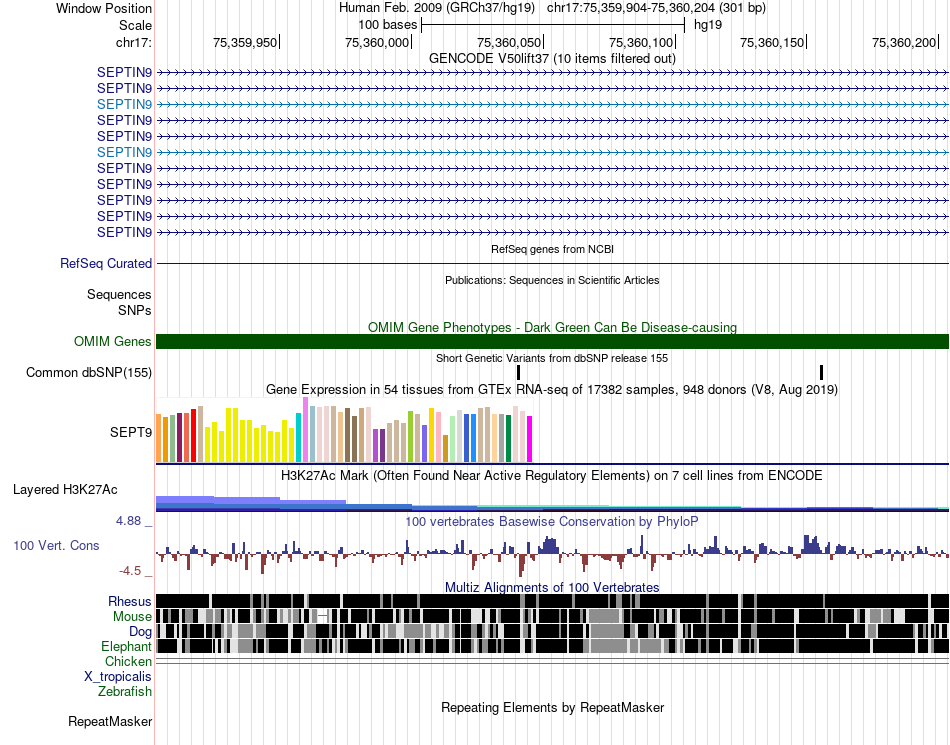Click the Window Position track label
Image resolution: width=950 pixels, height=745 pixels.
104,8
